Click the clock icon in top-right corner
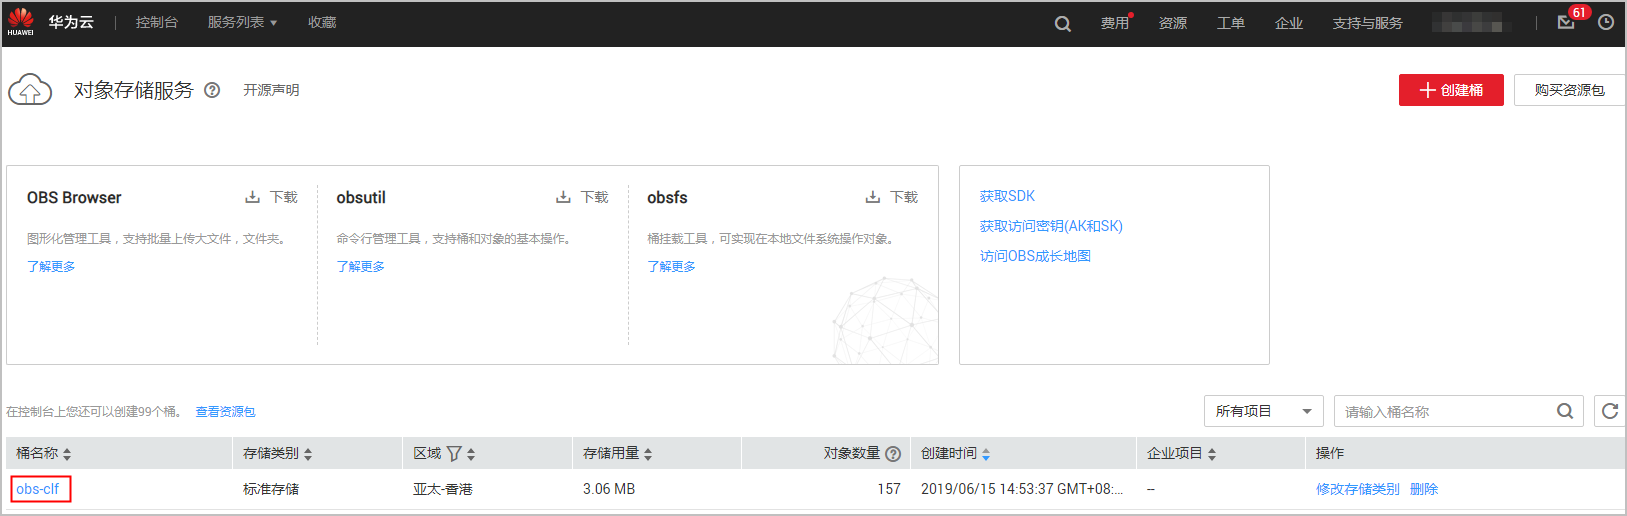Screen dimensions: 1627x516 1606,22
